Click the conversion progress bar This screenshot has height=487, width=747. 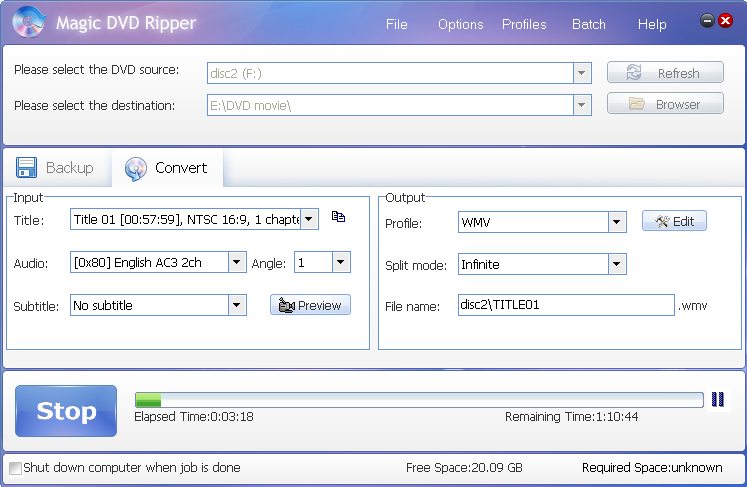419,400
